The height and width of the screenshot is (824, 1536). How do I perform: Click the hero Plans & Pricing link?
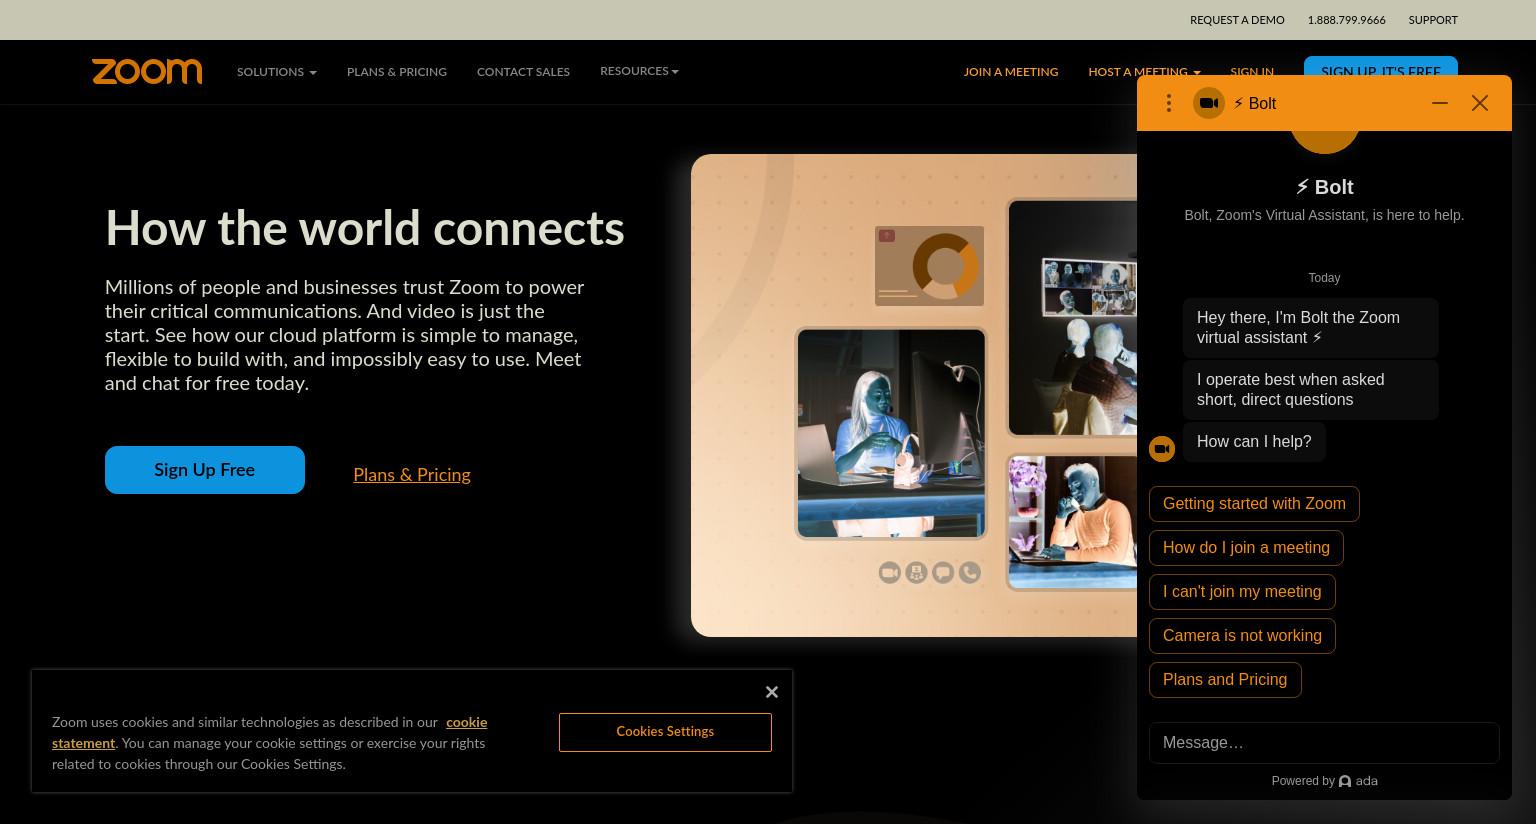tap(412, 475)
